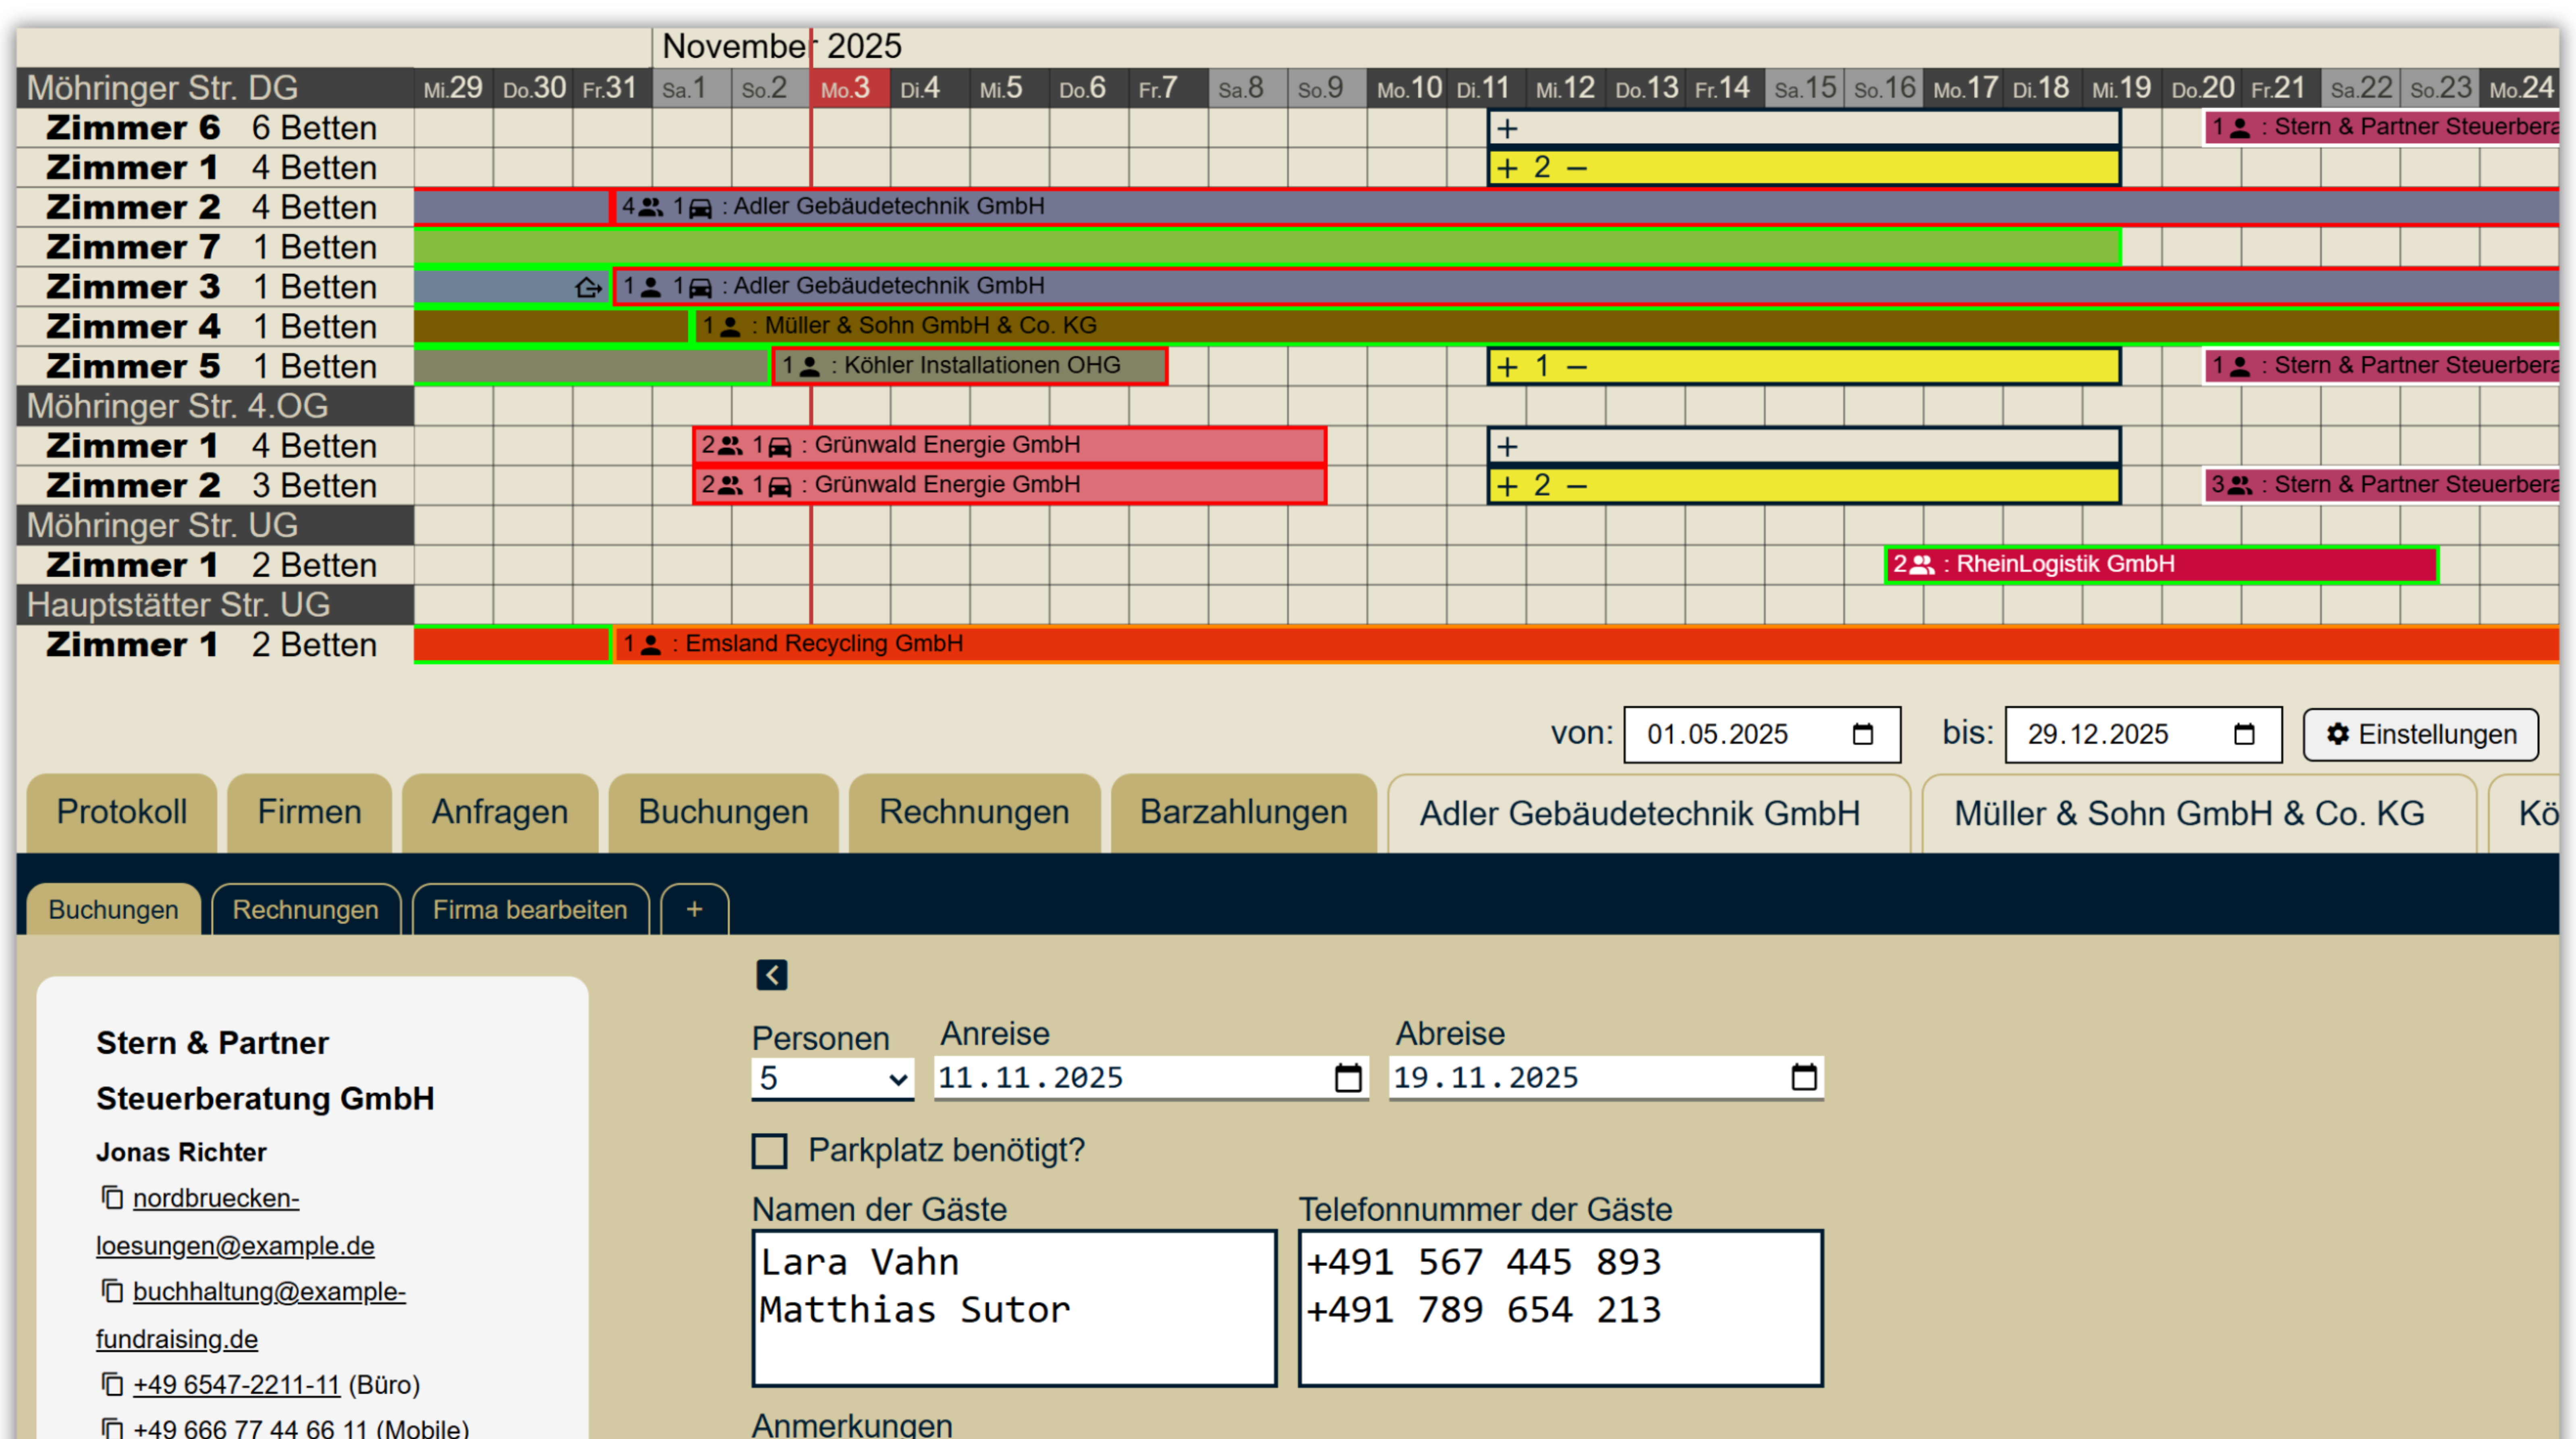Image resolution: width=2576 pixels, height=1439 pixels.
Task: Enable the 'Parkplatz benötigt?' checkbox
Action: [769, 1151]
